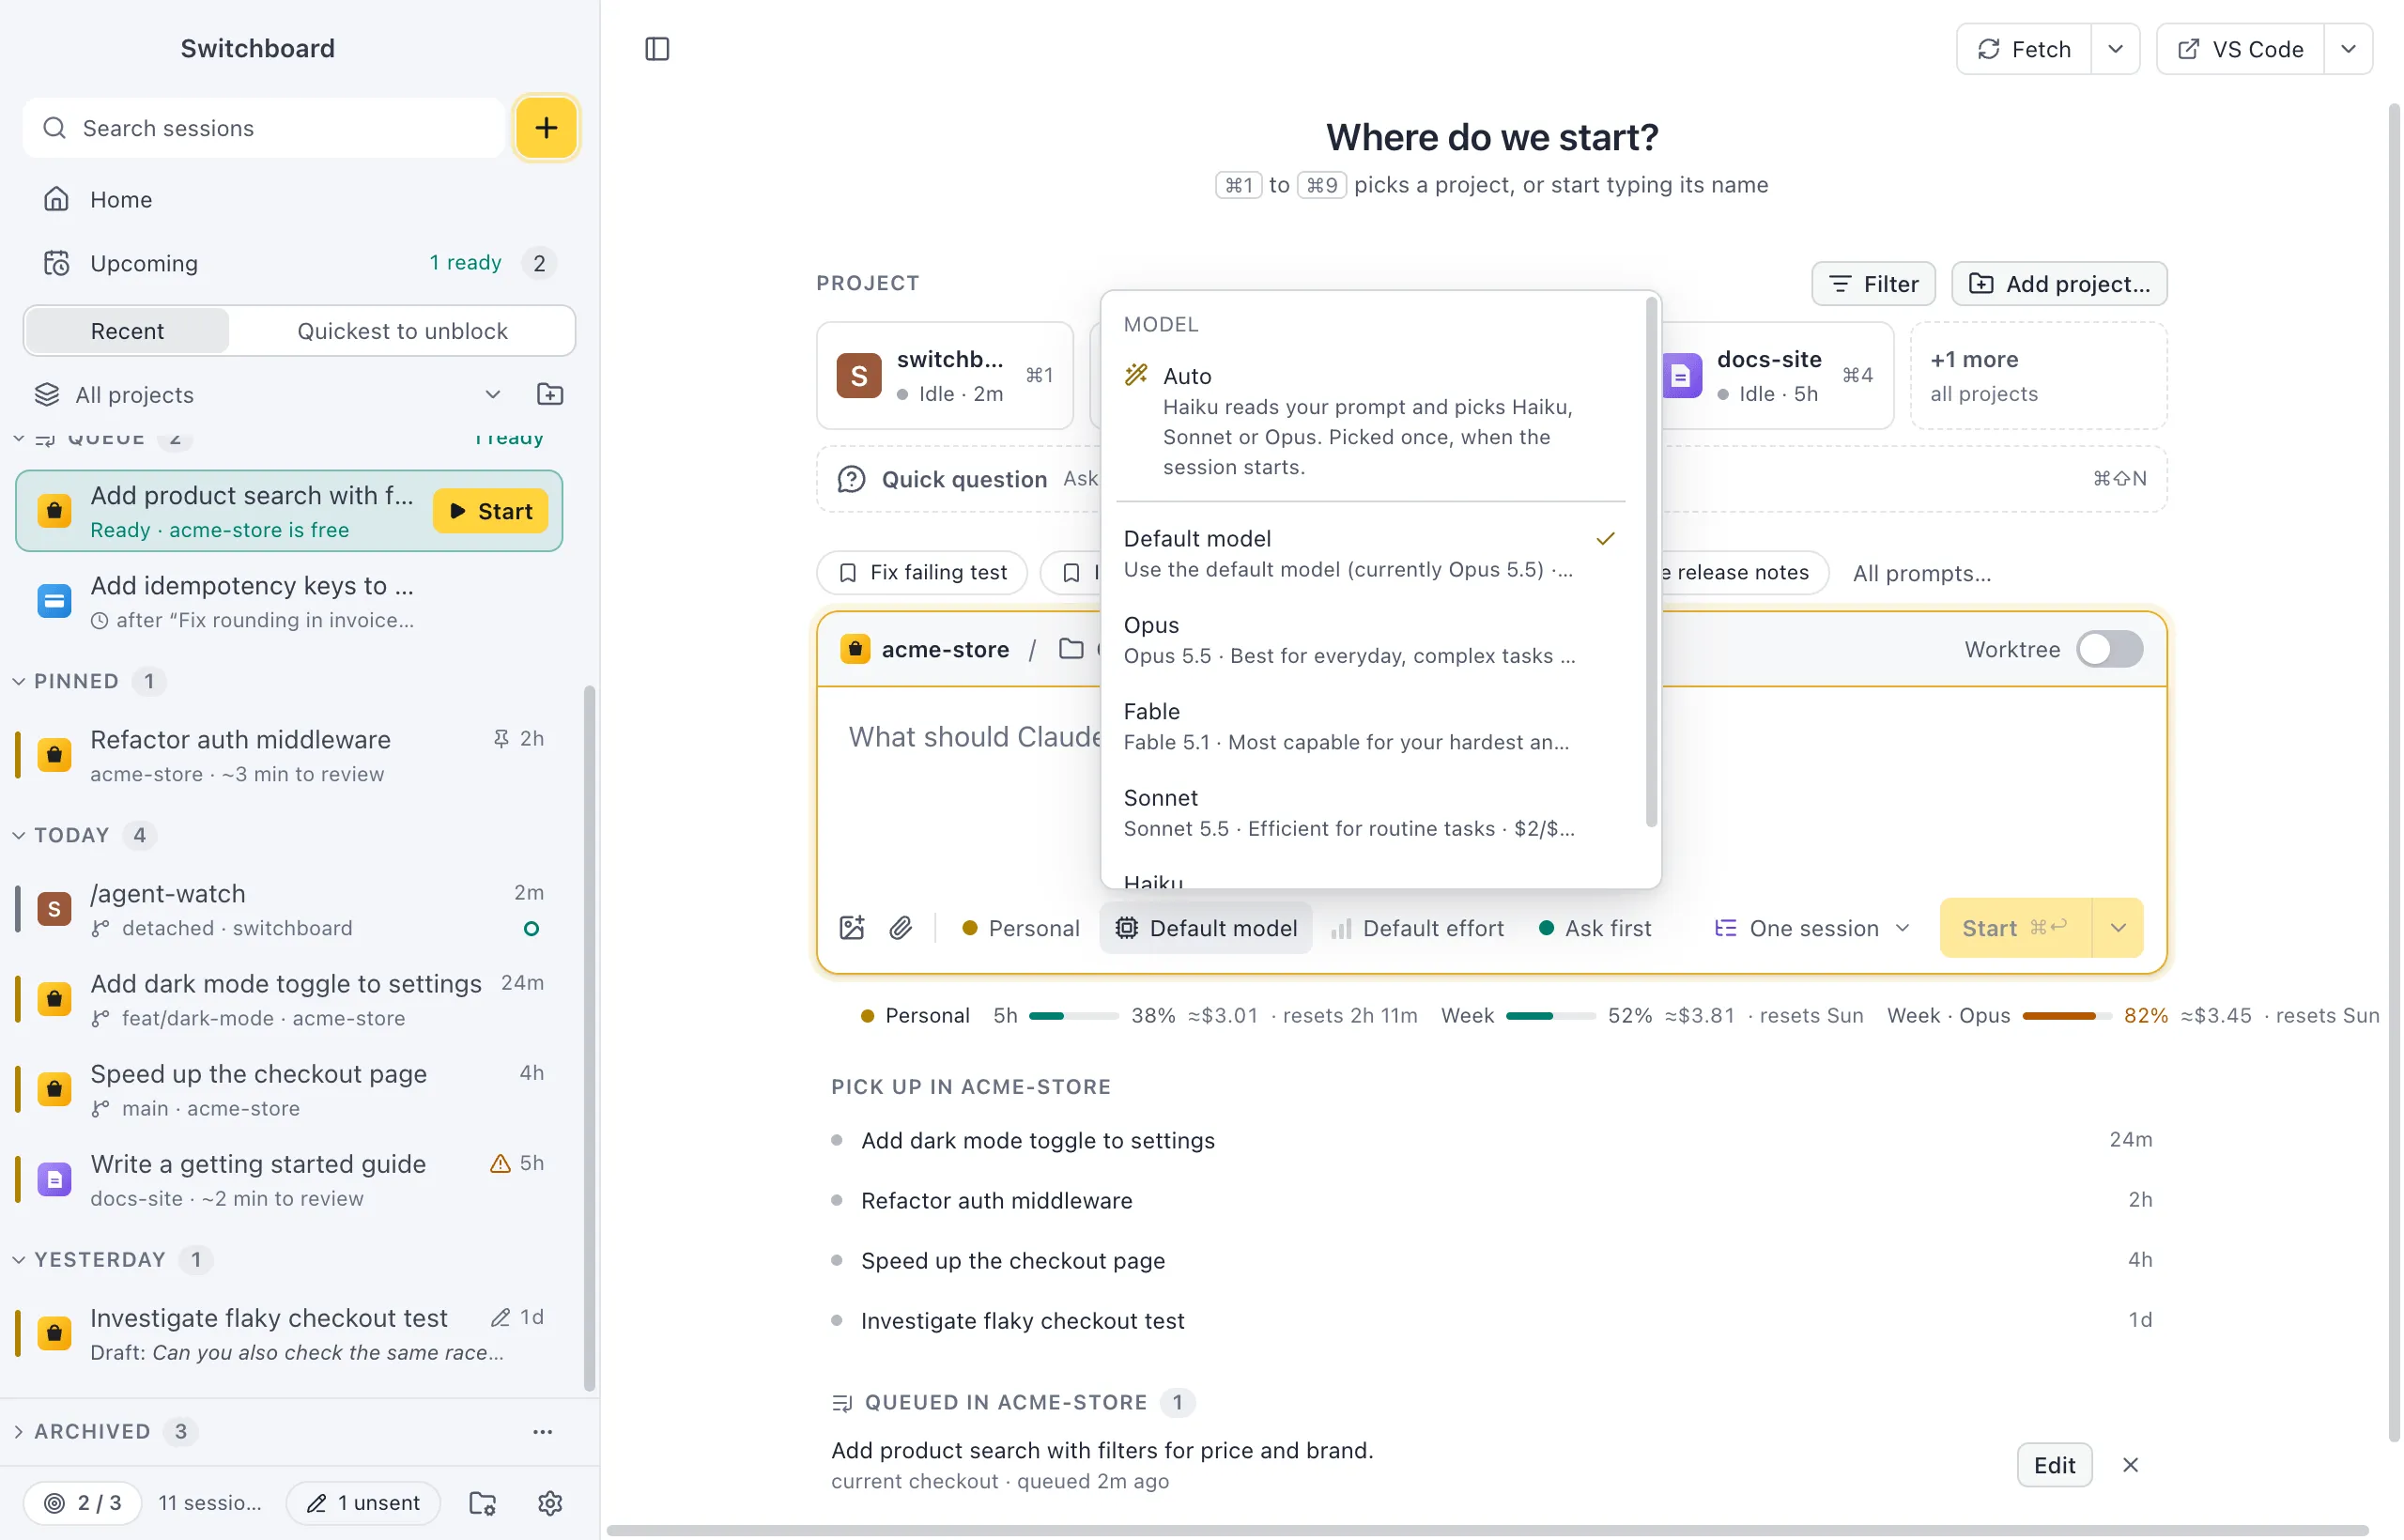Switch to Quickest to unblock tab

coord(402,331)
